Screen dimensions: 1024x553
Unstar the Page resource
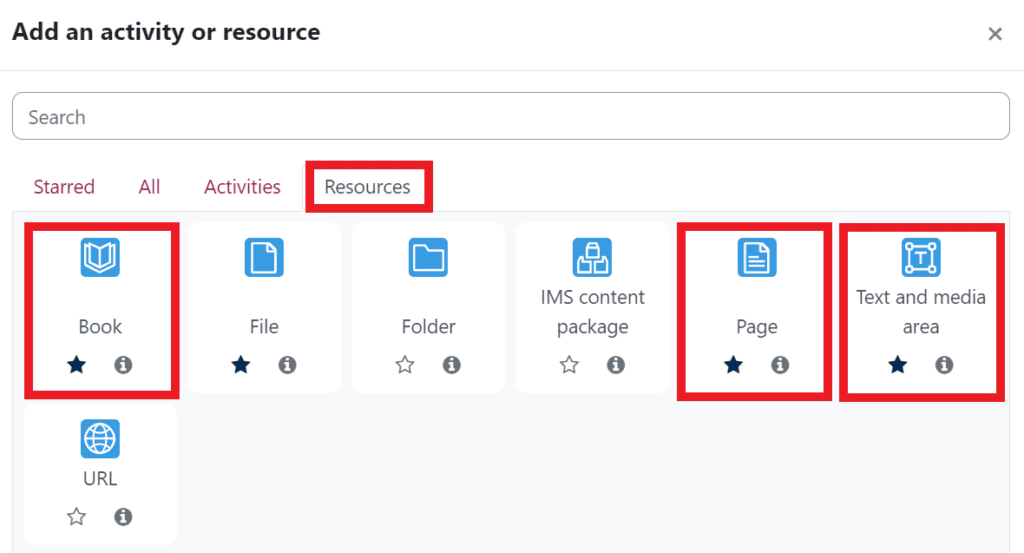pos(733,365)
